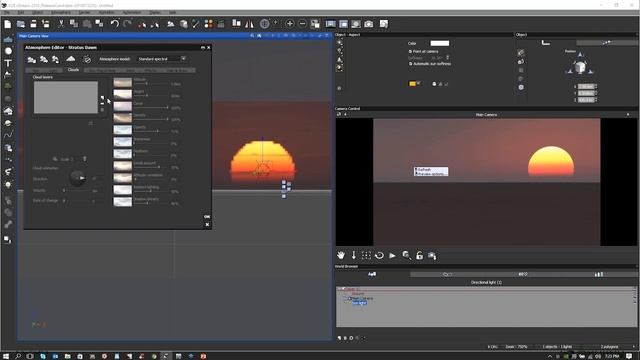Click Preview options in context menu

click(x=430, y=174)
